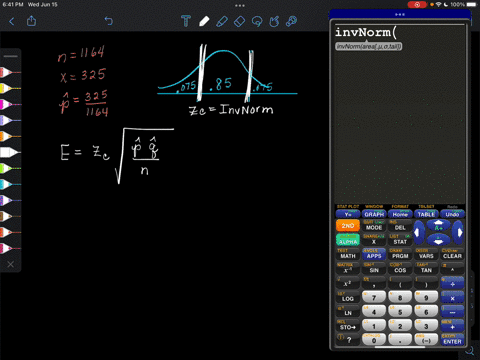This screenshot has height=360, width=480.
Task: Grab the palette handle bar
Action: tap(11, 56)
